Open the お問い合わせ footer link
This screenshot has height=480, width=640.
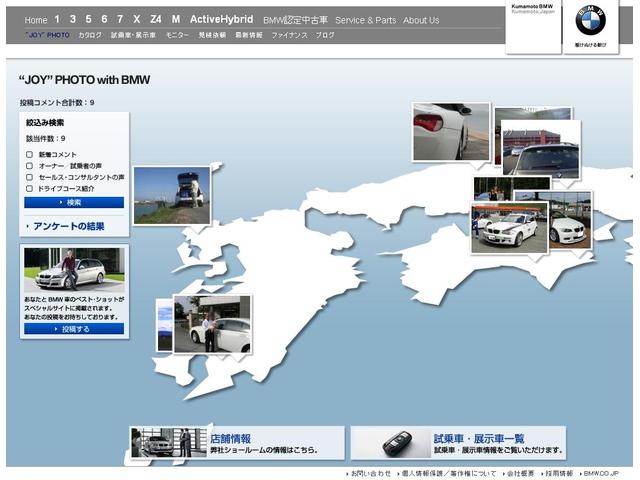point(369,473)
